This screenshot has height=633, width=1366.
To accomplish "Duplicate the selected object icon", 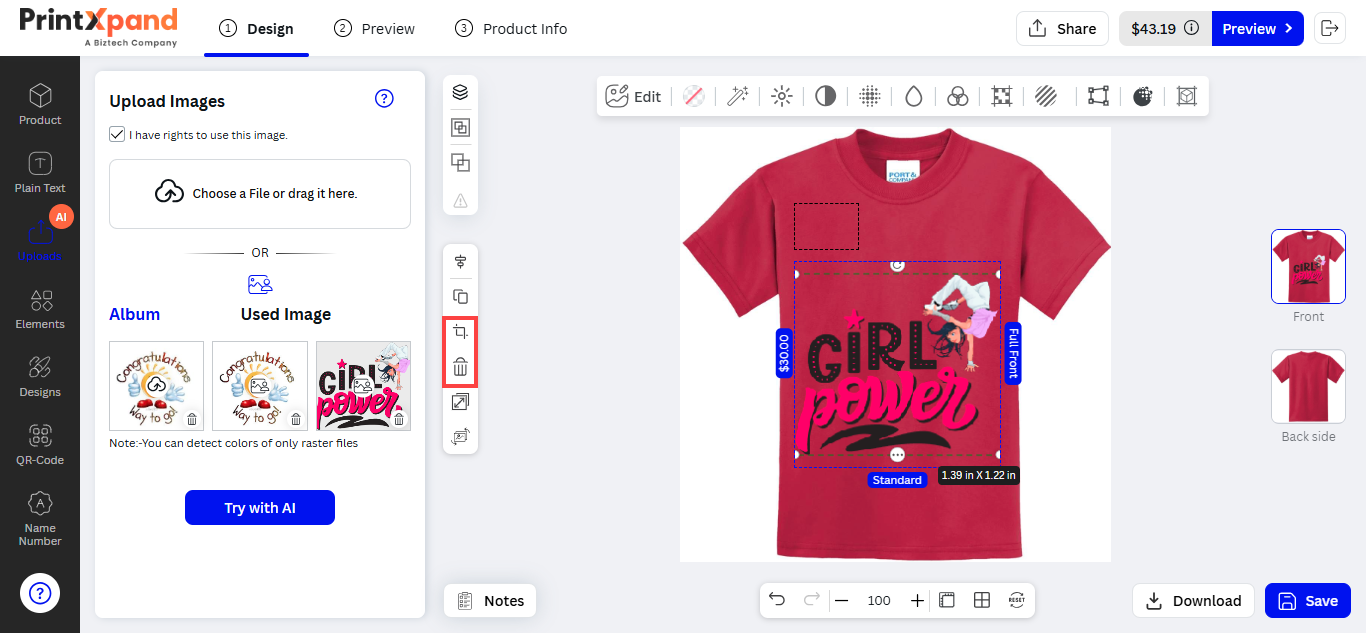I will tap(460, 297).
